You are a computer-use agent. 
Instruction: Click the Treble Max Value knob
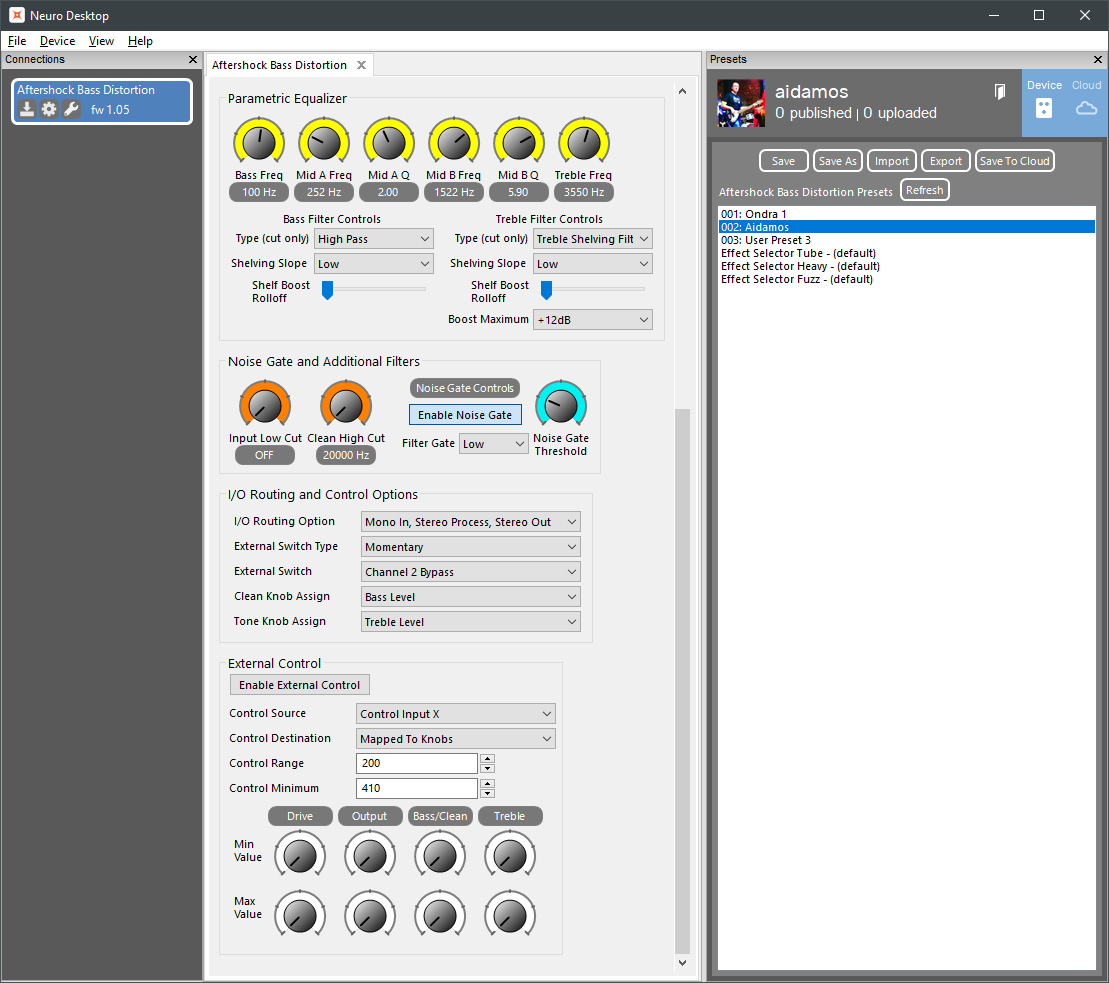(510, 916)
